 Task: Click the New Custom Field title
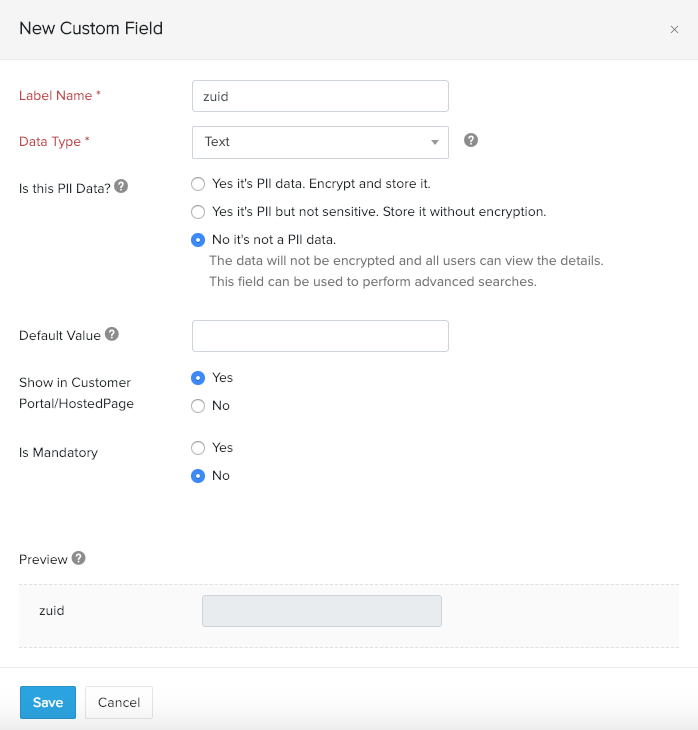pyautogui.click(x=91, y=28)
